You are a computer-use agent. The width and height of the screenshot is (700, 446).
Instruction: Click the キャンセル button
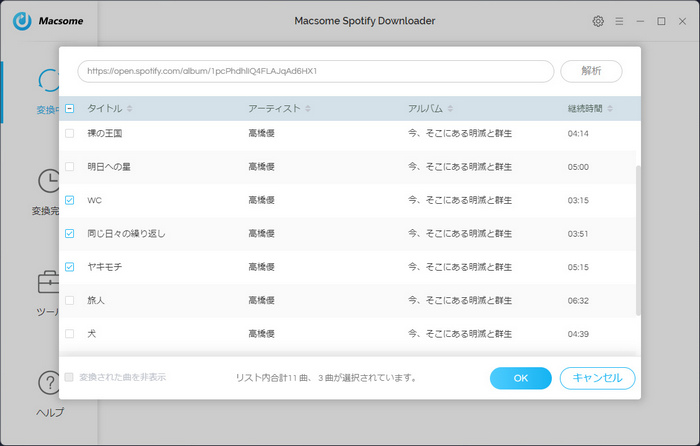[x=597, y=378]
